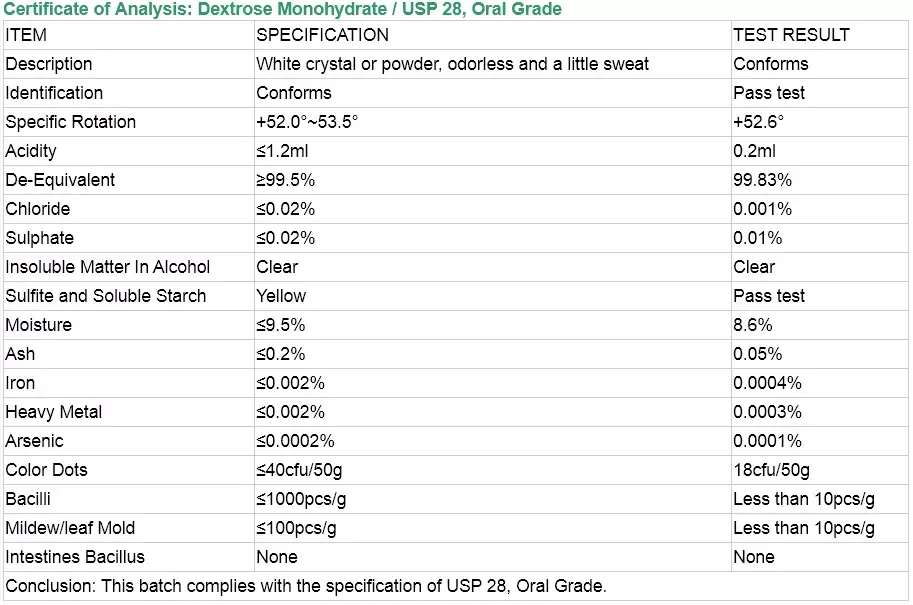The width and height of the screenshot is (913, 605).
Task: Select the Heavy Metal row label
Action: (x=54, y=412)
